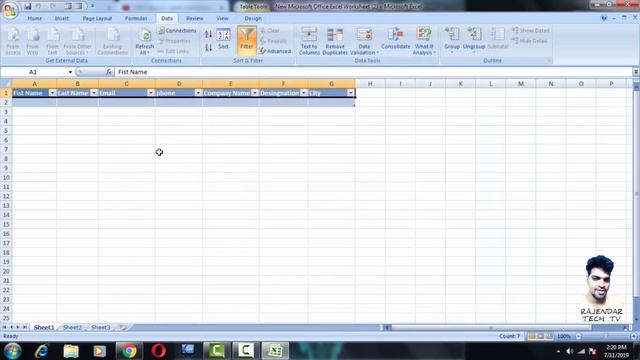Open the Windows Start menu
Viewport: 640px width, 360px height.
pos(12,351)
